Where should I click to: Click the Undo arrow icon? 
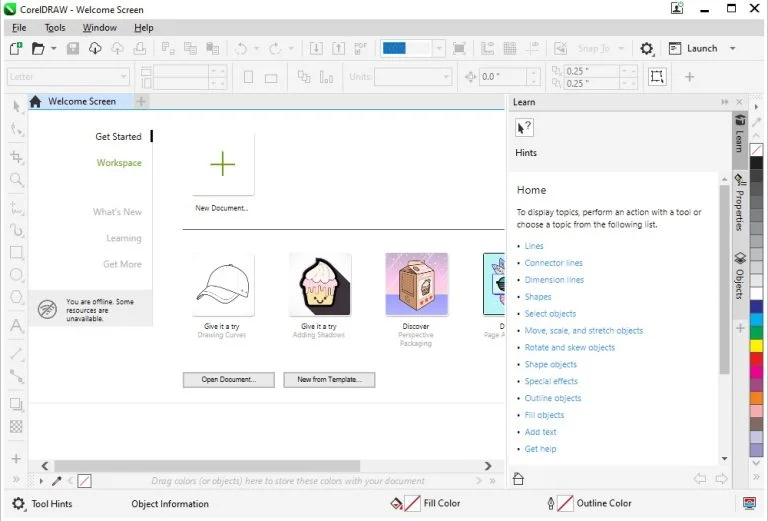(x=241, y=48)
